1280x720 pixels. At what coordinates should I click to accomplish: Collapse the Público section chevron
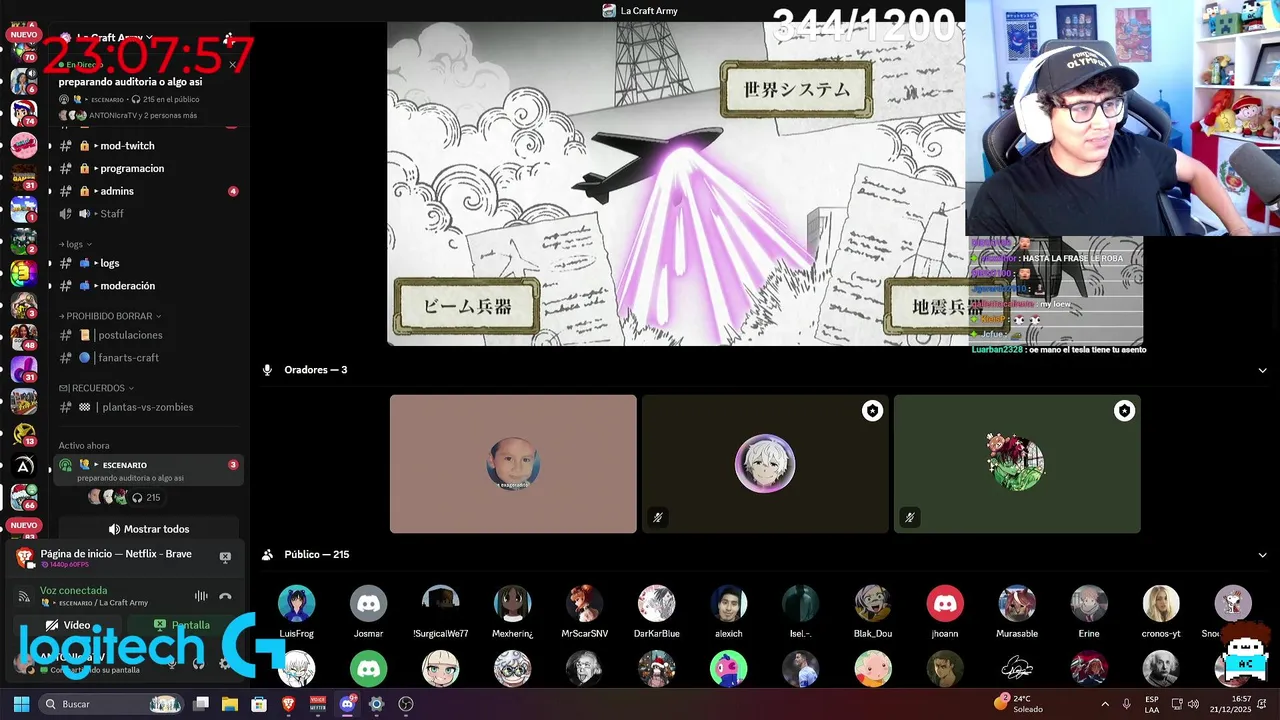[1262, 555]
